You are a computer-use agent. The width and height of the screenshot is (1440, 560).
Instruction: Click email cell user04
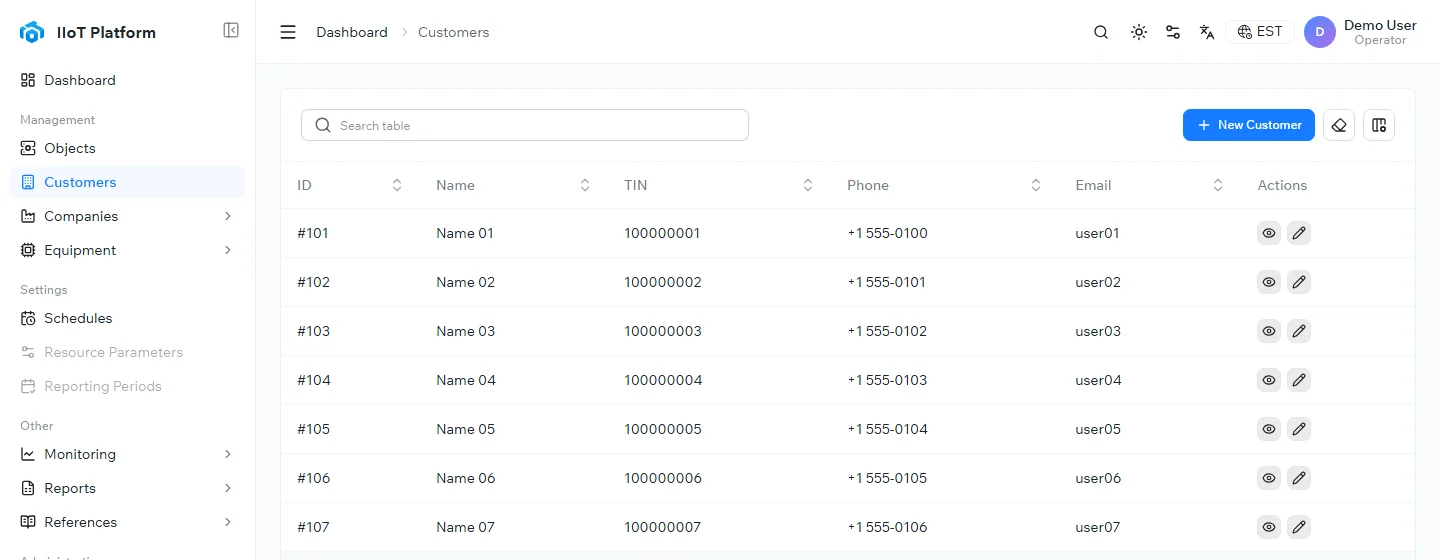(x=1098, y=380)
